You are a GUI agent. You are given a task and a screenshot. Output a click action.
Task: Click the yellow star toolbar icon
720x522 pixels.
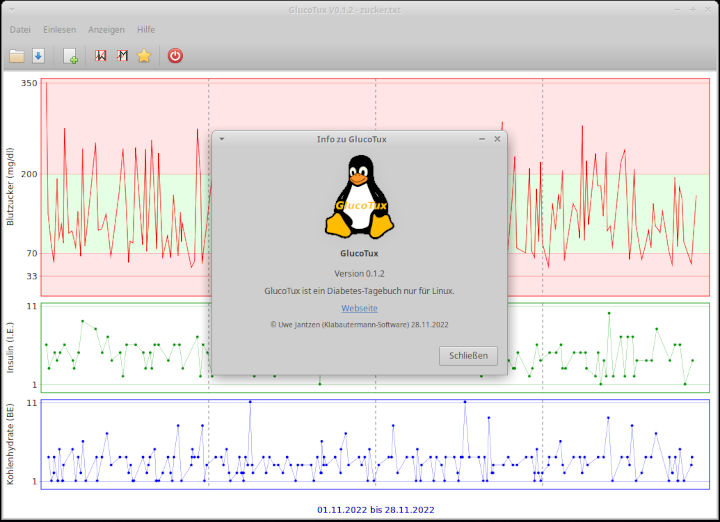click(144, 56)
